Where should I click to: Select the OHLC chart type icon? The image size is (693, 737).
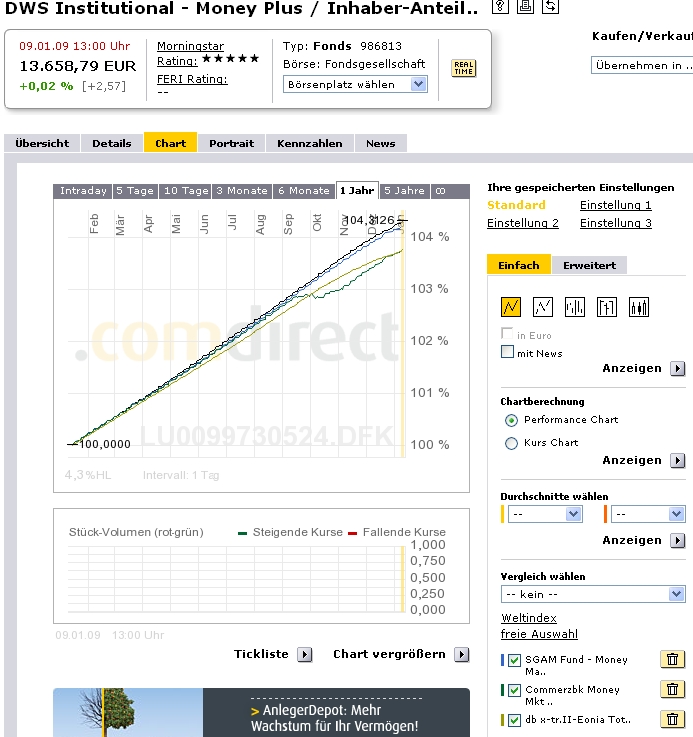606,307
